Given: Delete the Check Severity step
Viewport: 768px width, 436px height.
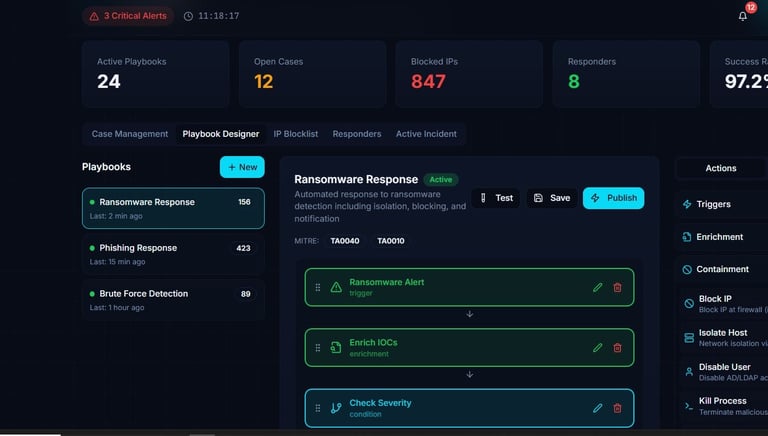Looking at the screenshot, I should tap(618, 408).
